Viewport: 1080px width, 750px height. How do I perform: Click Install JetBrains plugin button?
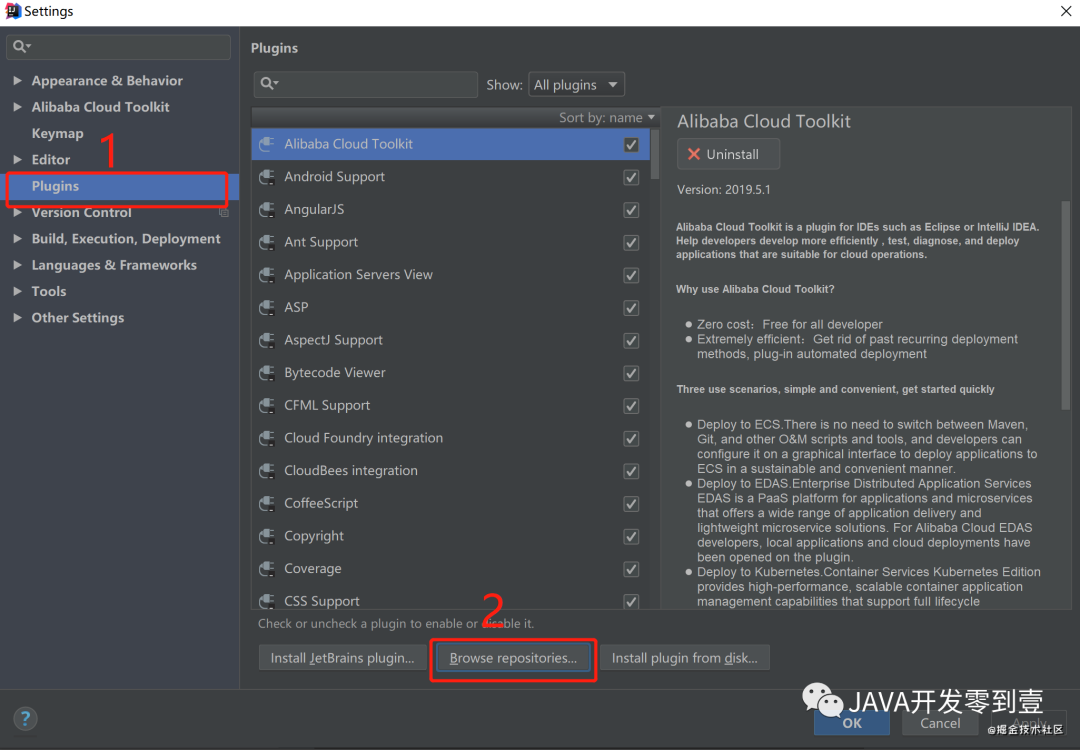pyautogui.click(x=342, y=658)
